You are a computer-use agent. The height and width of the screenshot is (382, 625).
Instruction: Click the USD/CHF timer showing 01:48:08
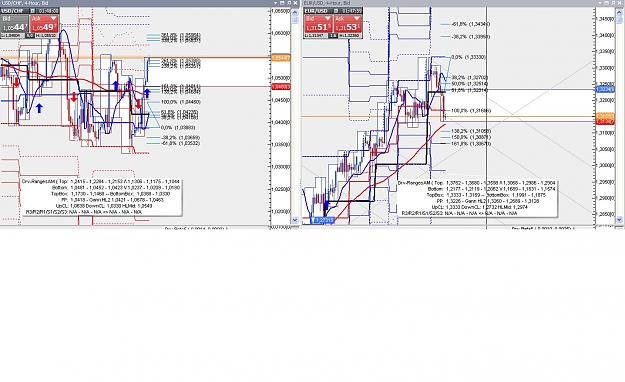coord(49,11)
